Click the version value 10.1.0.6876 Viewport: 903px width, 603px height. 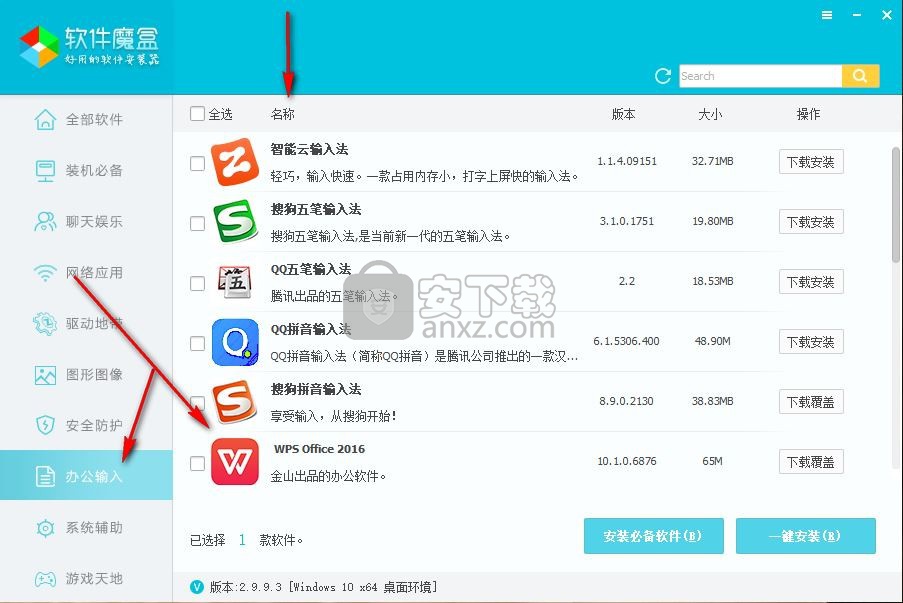627,461
